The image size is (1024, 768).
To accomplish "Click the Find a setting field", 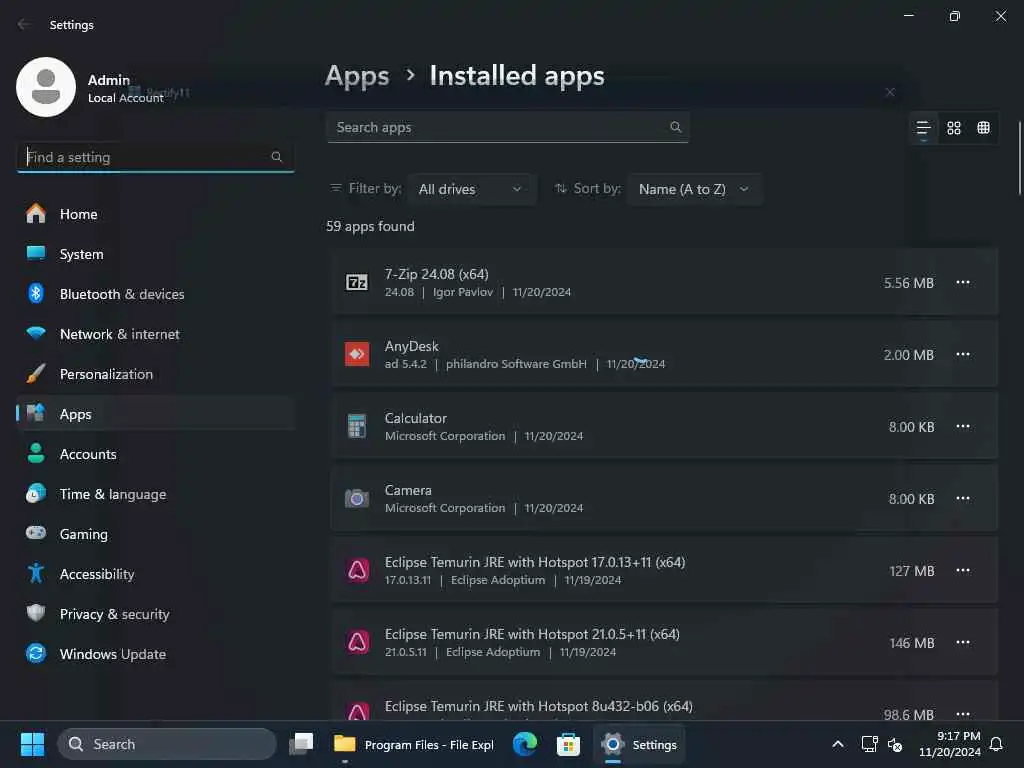I will pyautogui.click(x=155, y=157).
